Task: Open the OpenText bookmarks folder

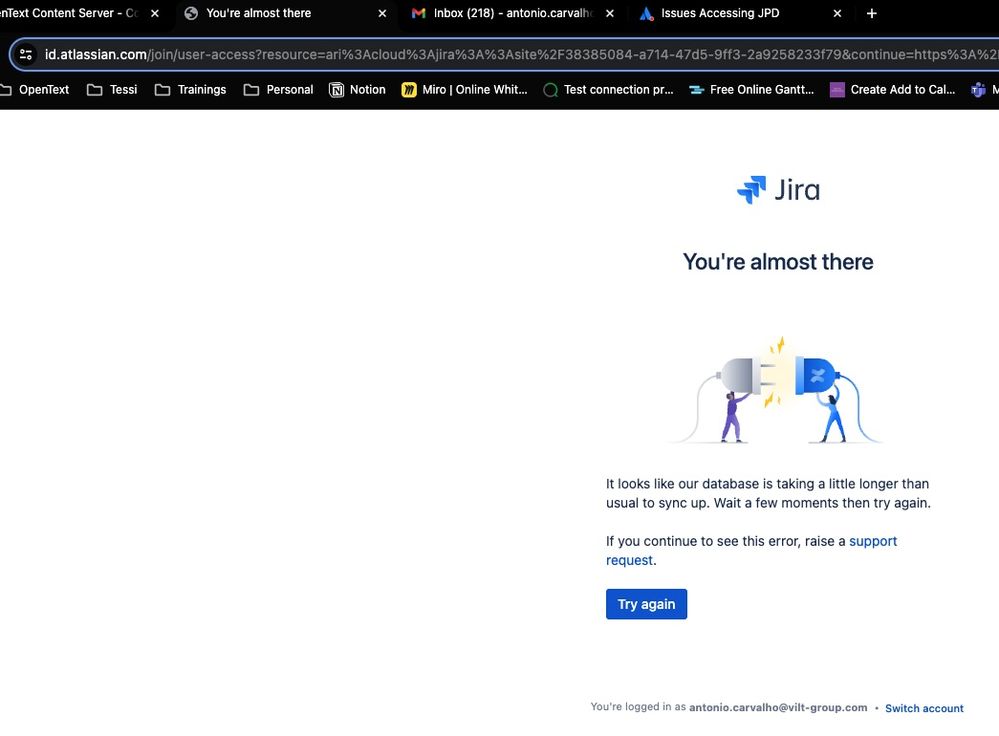Action: [x=36, y=90]
